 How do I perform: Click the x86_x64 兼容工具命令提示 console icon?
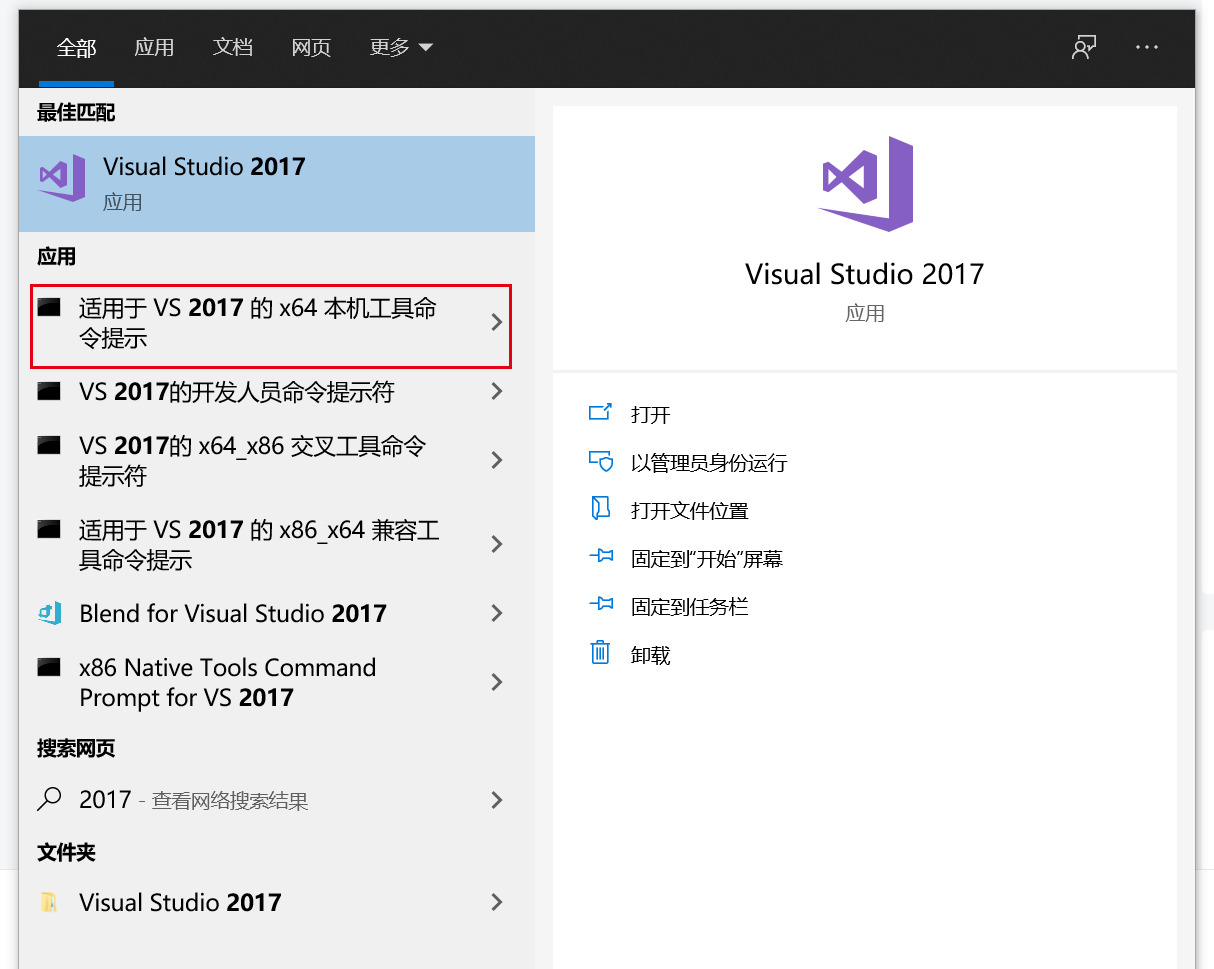pos(49,529)
